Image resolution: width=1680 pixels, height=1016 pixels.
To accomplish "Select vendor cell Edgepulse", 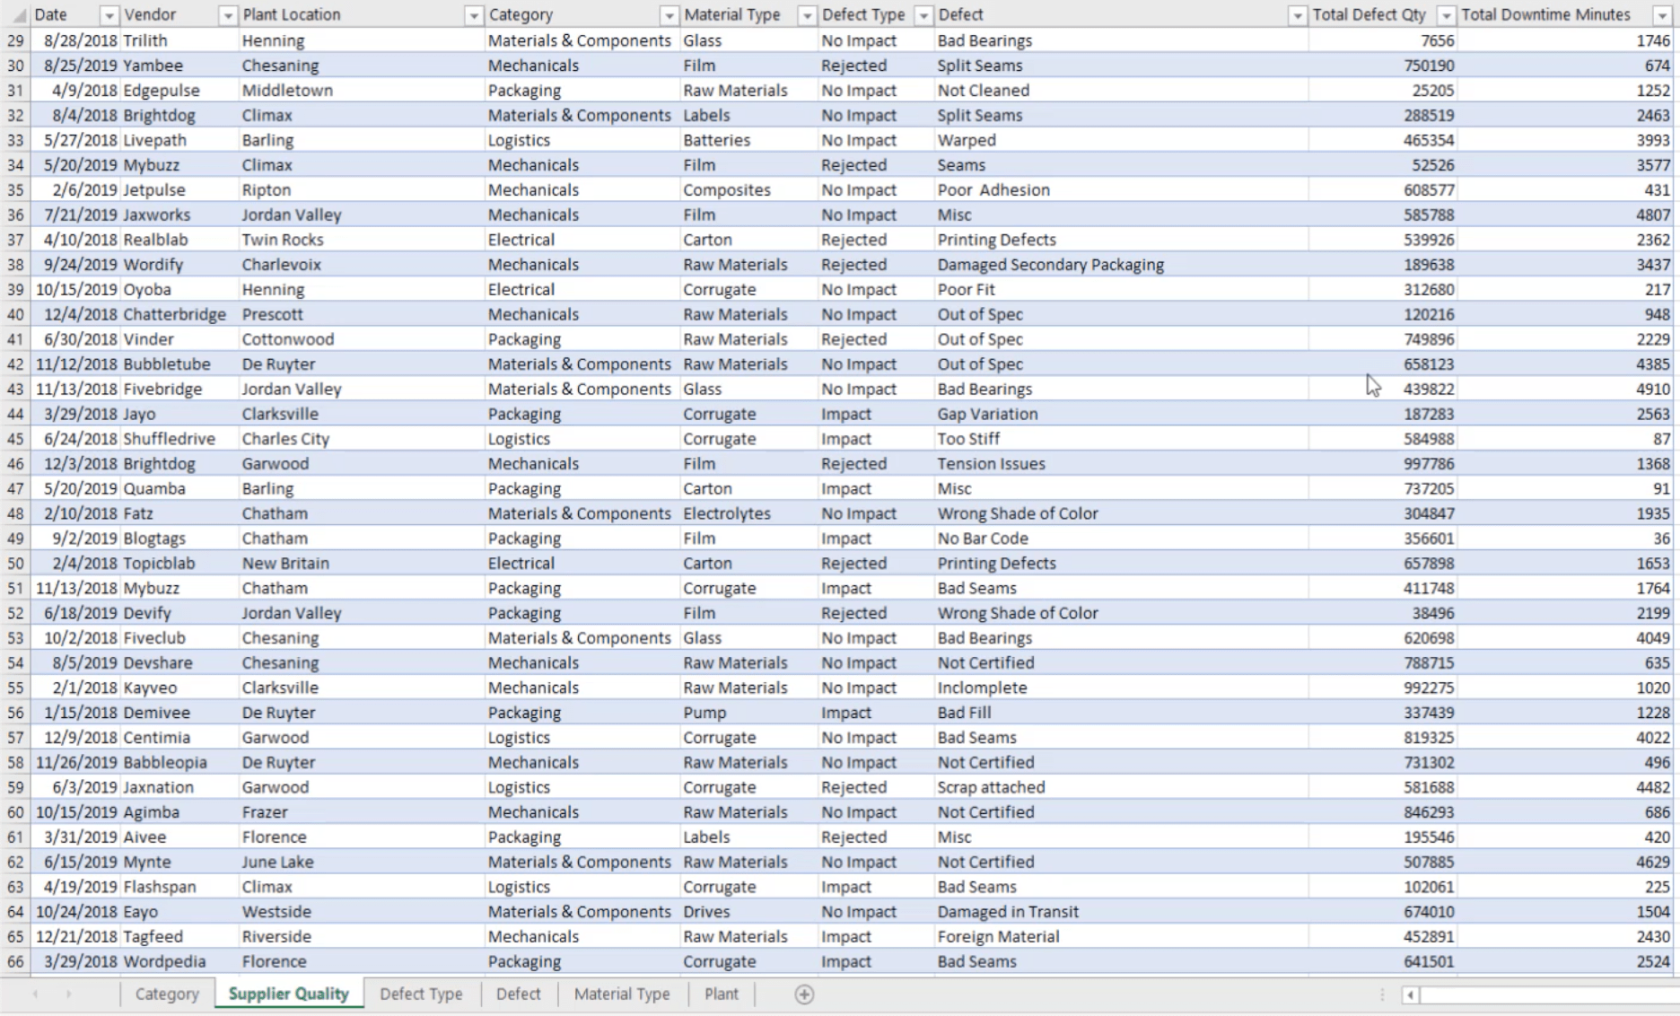I will [179, 90].
